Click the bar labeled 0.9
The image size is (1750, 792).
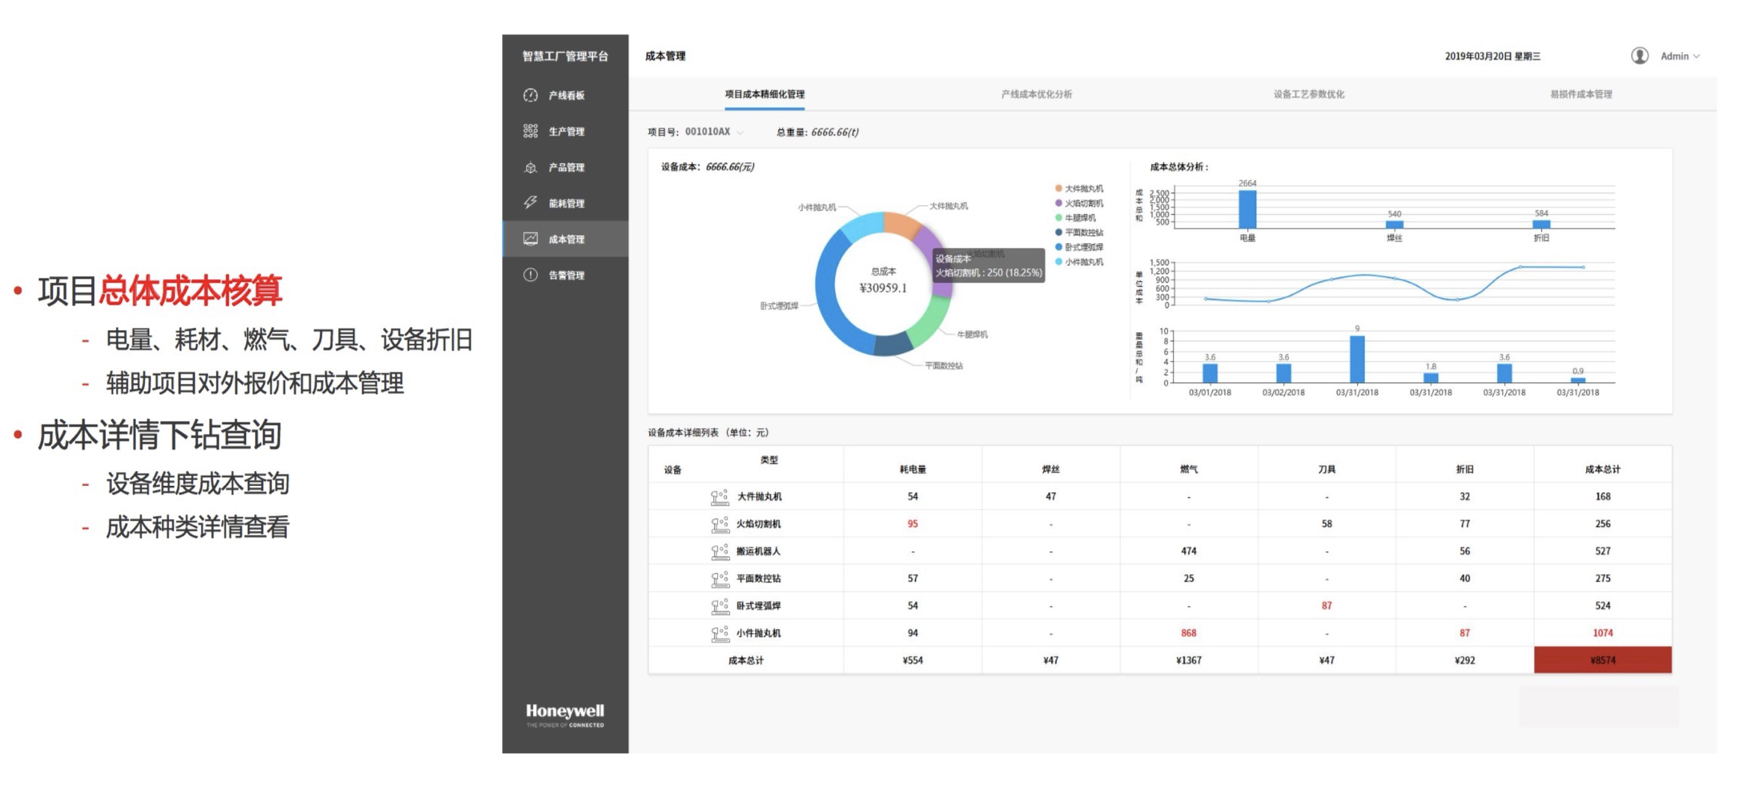1578,380
